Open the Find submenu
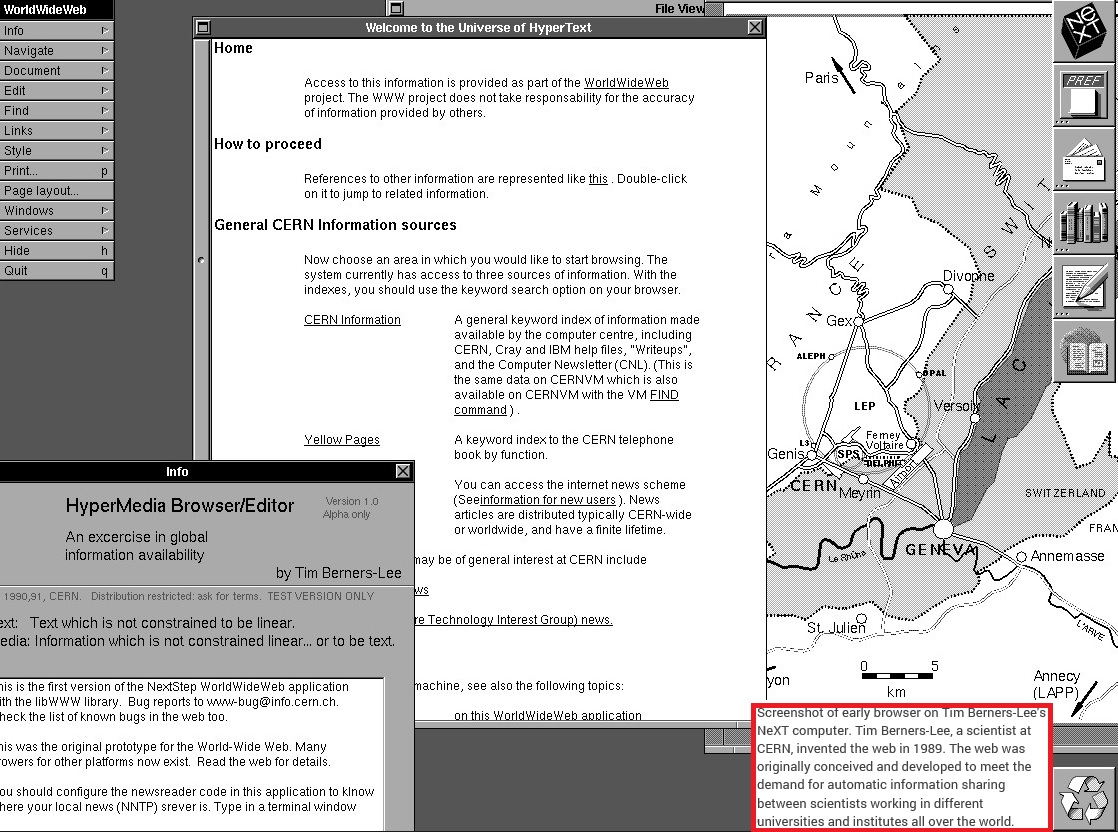 coord(56,111)
